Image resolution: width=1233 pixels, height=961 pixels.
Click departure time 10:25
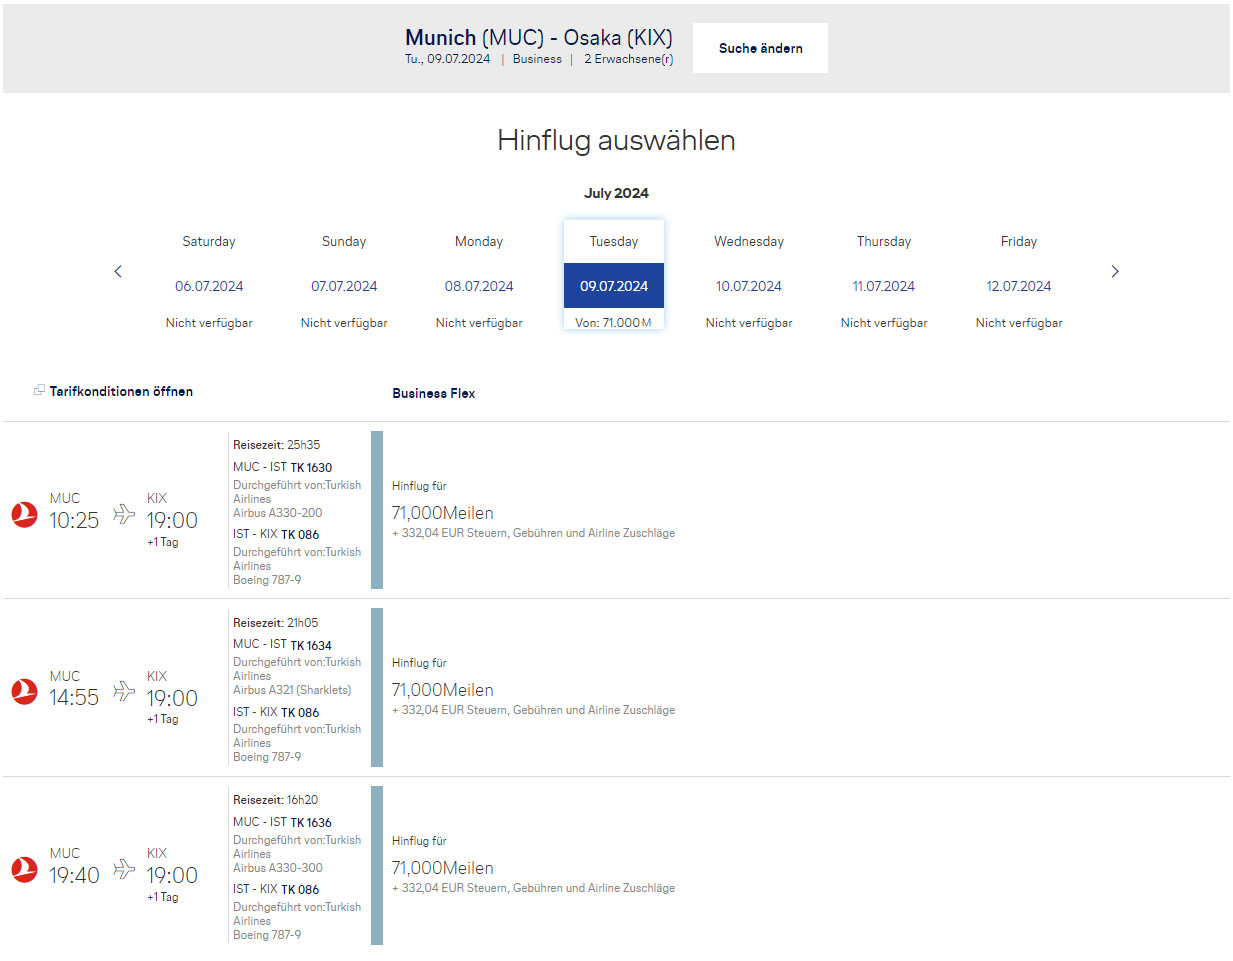pos(74,520)
